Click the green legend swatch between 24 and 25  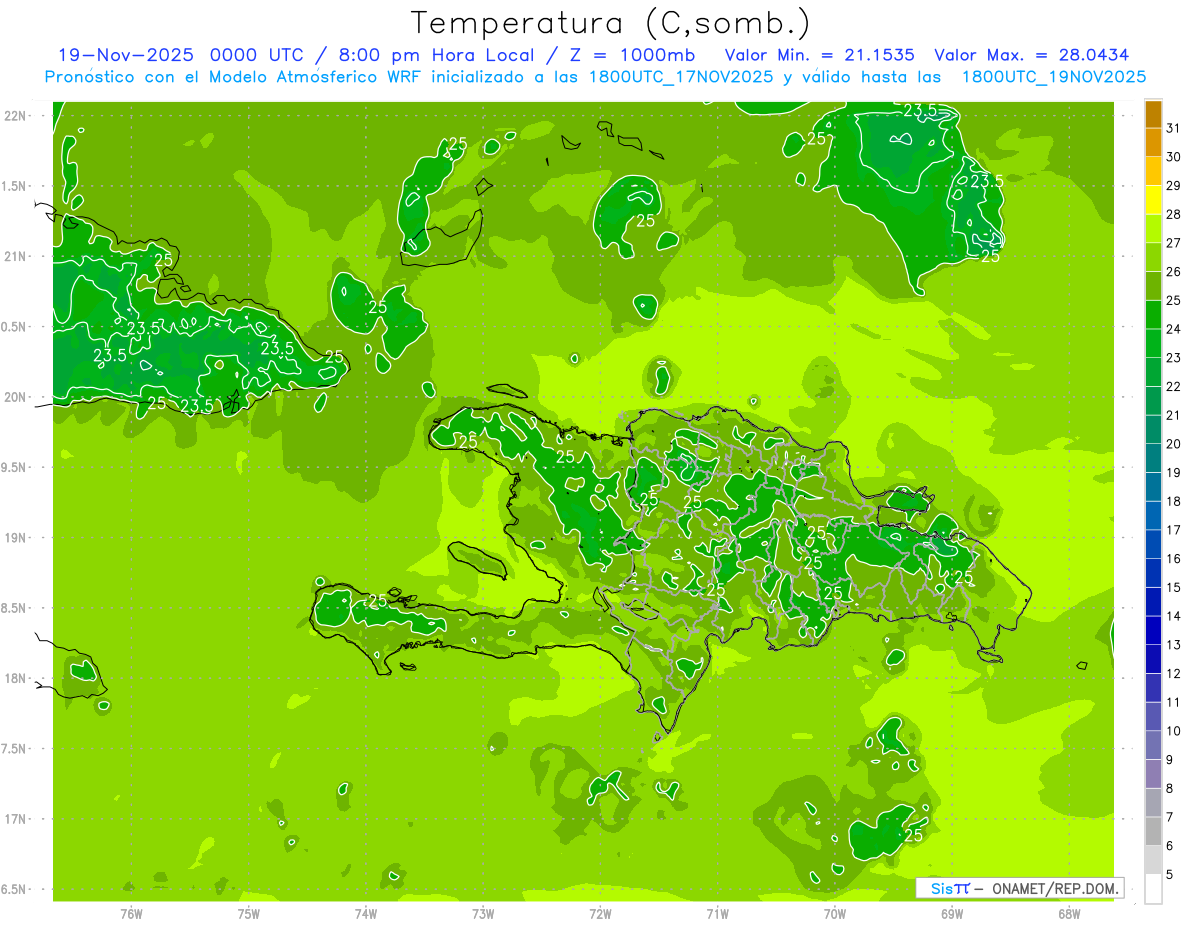click(x=1153, y=315)
